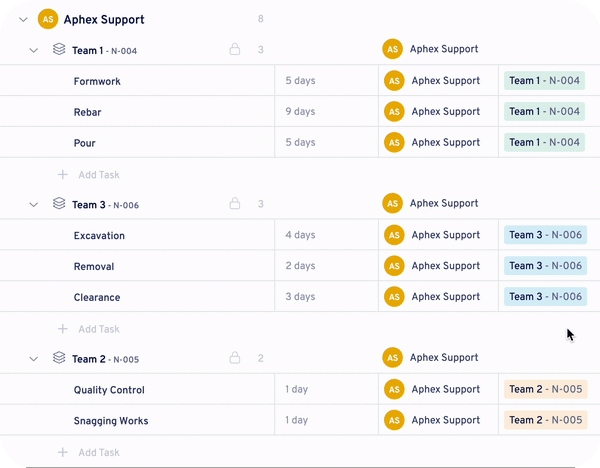Edit the 9 days duration for Rebar
The height and width of the screenshot is (468, 600).
(300, 112)
